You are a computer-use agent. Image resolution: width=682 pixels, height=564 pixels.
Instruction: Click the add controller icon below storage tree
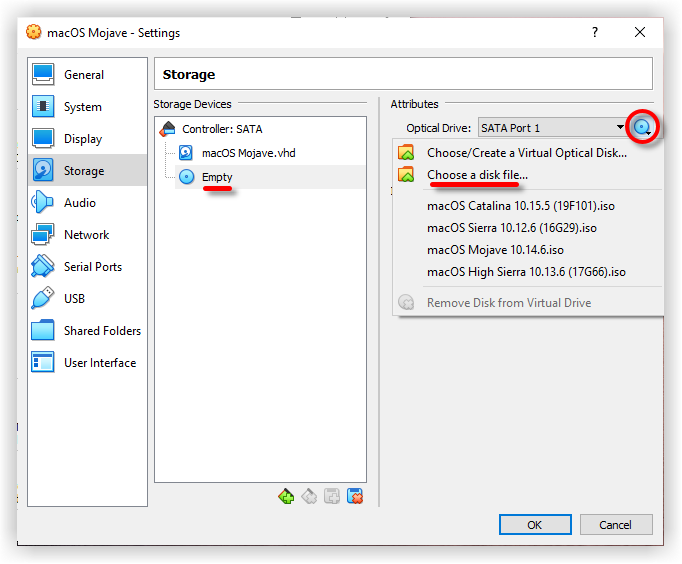287,496
